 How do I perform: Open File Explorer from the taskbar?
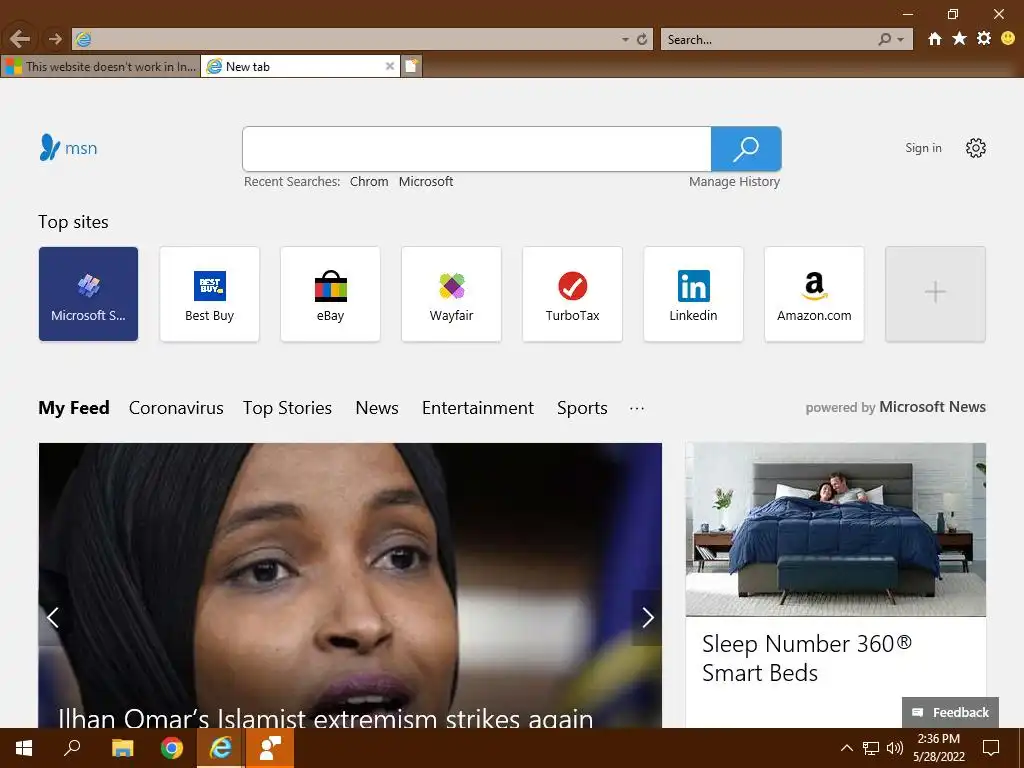(122, 748)
